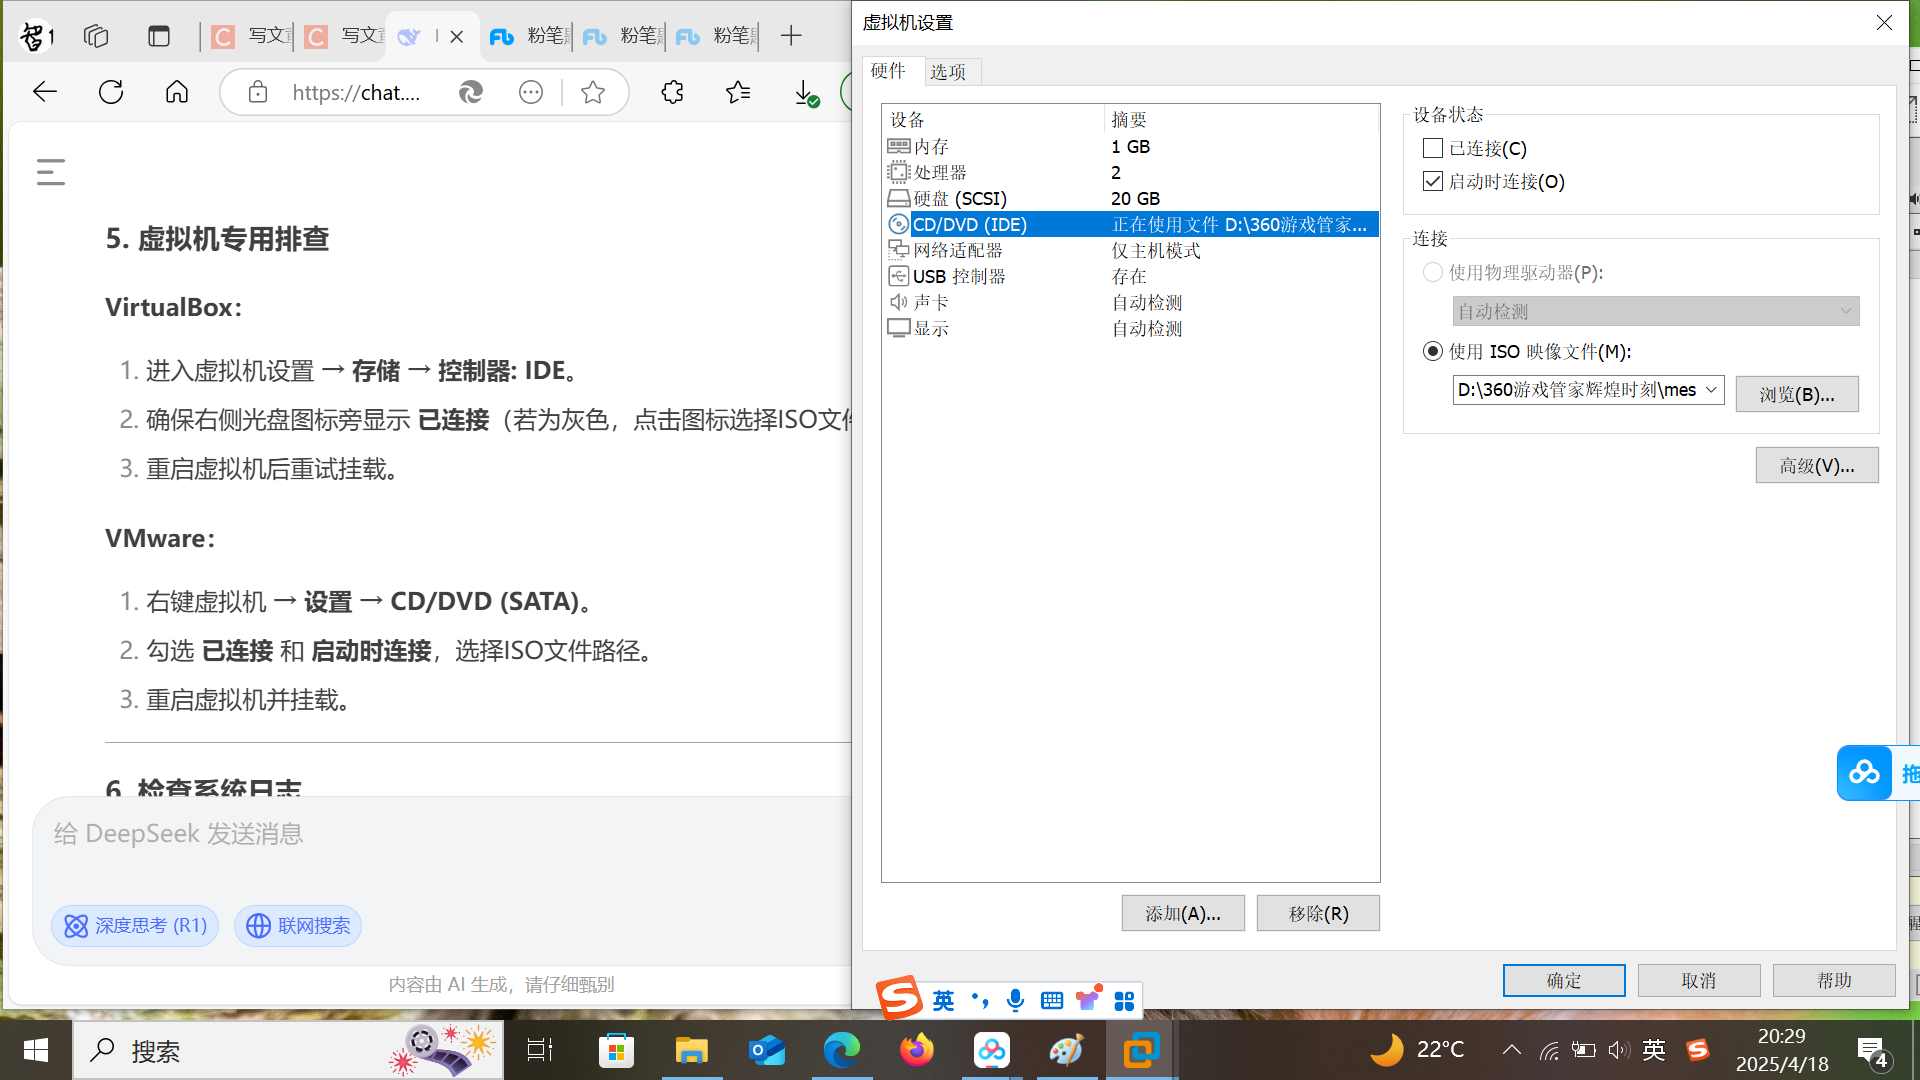
Task: Uncheck 启动时连接(O) checkbox
Action: pyautogui.click(x=1432, y=181)
